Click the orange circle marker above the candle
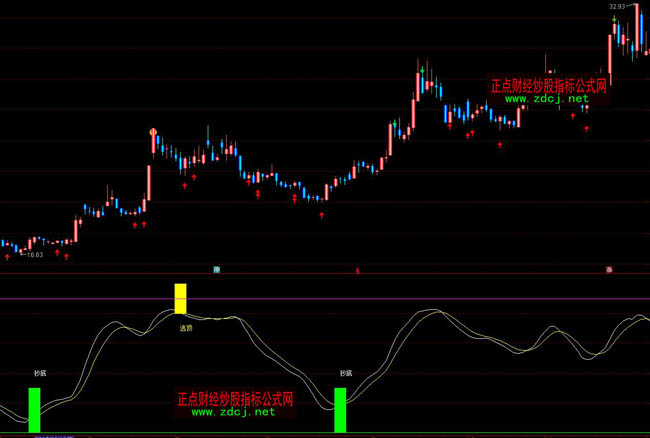The width and height of the screenshot is (650, 438). (153, 131)
